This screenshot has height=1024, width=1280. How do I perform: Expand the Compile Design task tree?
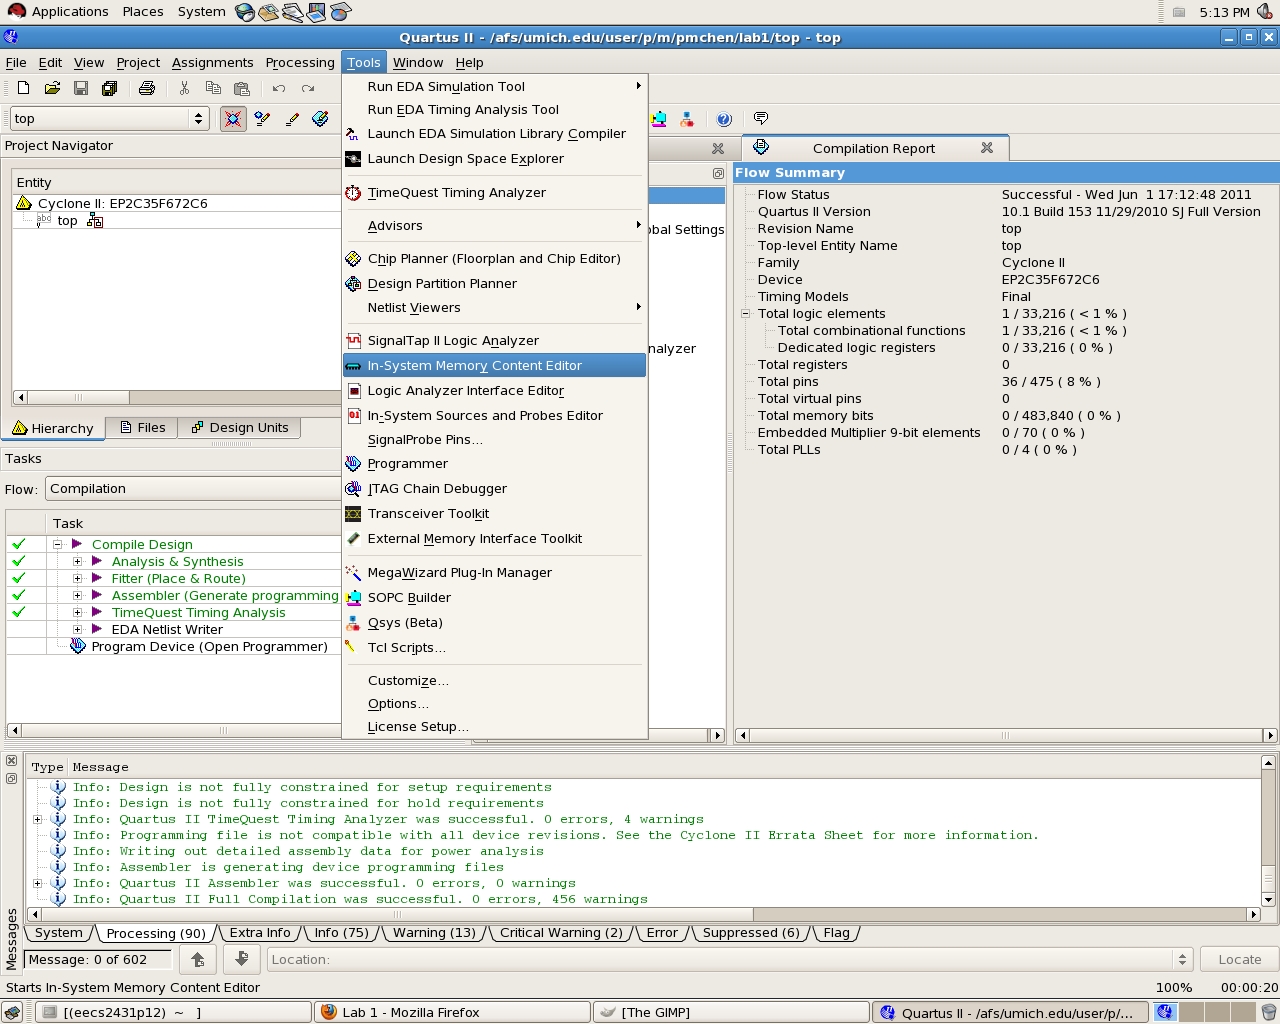58,545
